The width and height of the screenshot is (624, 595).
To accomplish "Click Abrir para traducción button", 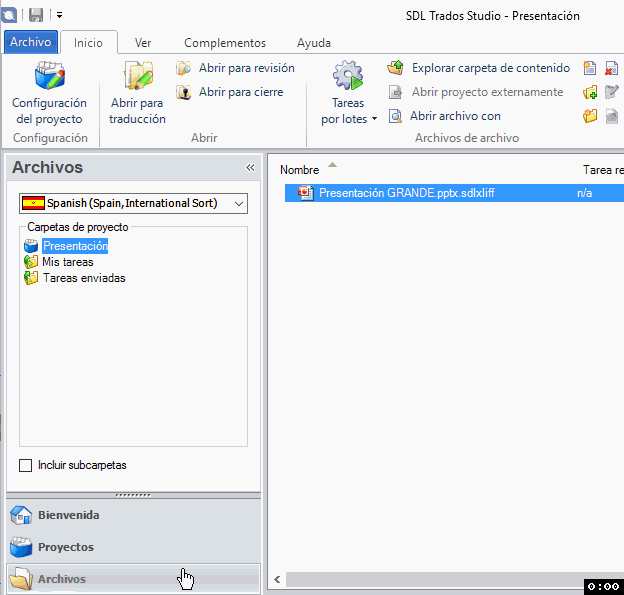I will point(137,94).
